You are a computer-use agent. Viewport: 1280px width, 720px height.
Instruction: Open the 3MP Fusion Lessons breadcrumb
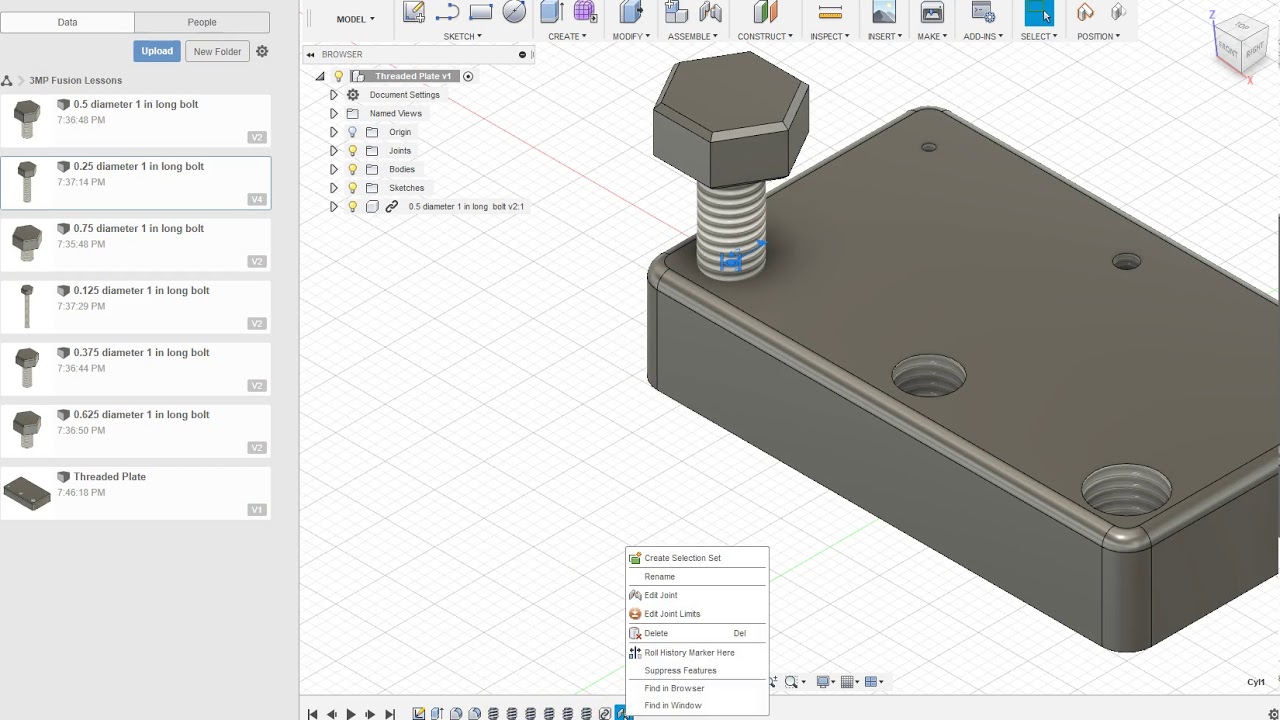tap(76, 80)
